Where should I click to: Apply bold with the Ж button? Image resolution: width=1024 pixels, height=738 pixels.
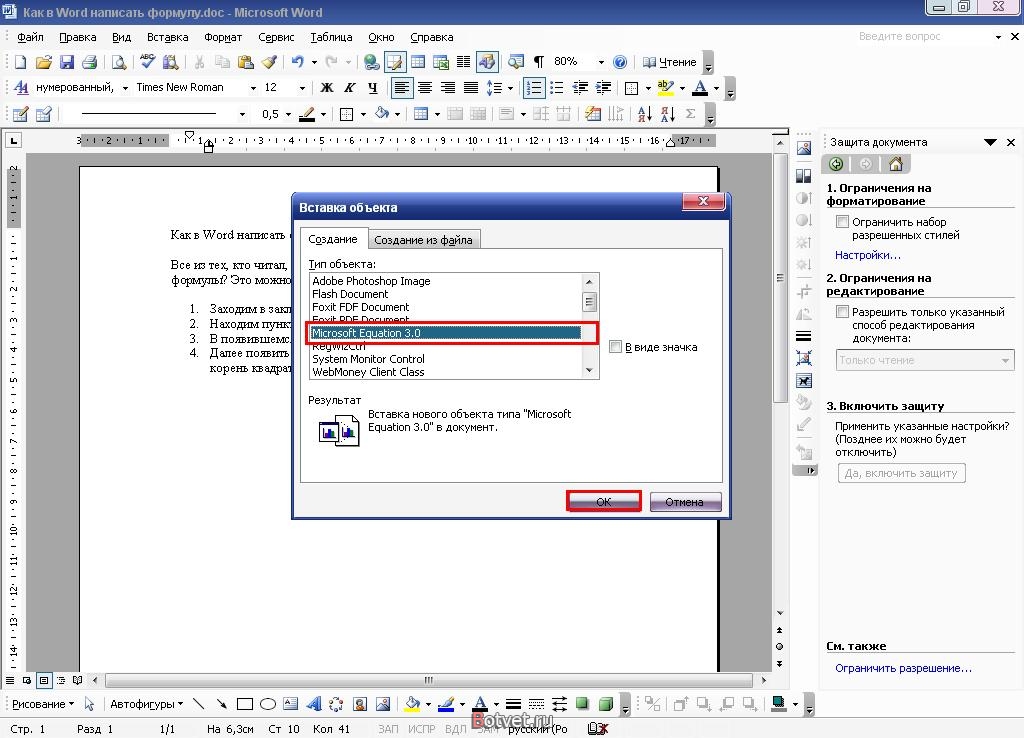pos(327,88)
